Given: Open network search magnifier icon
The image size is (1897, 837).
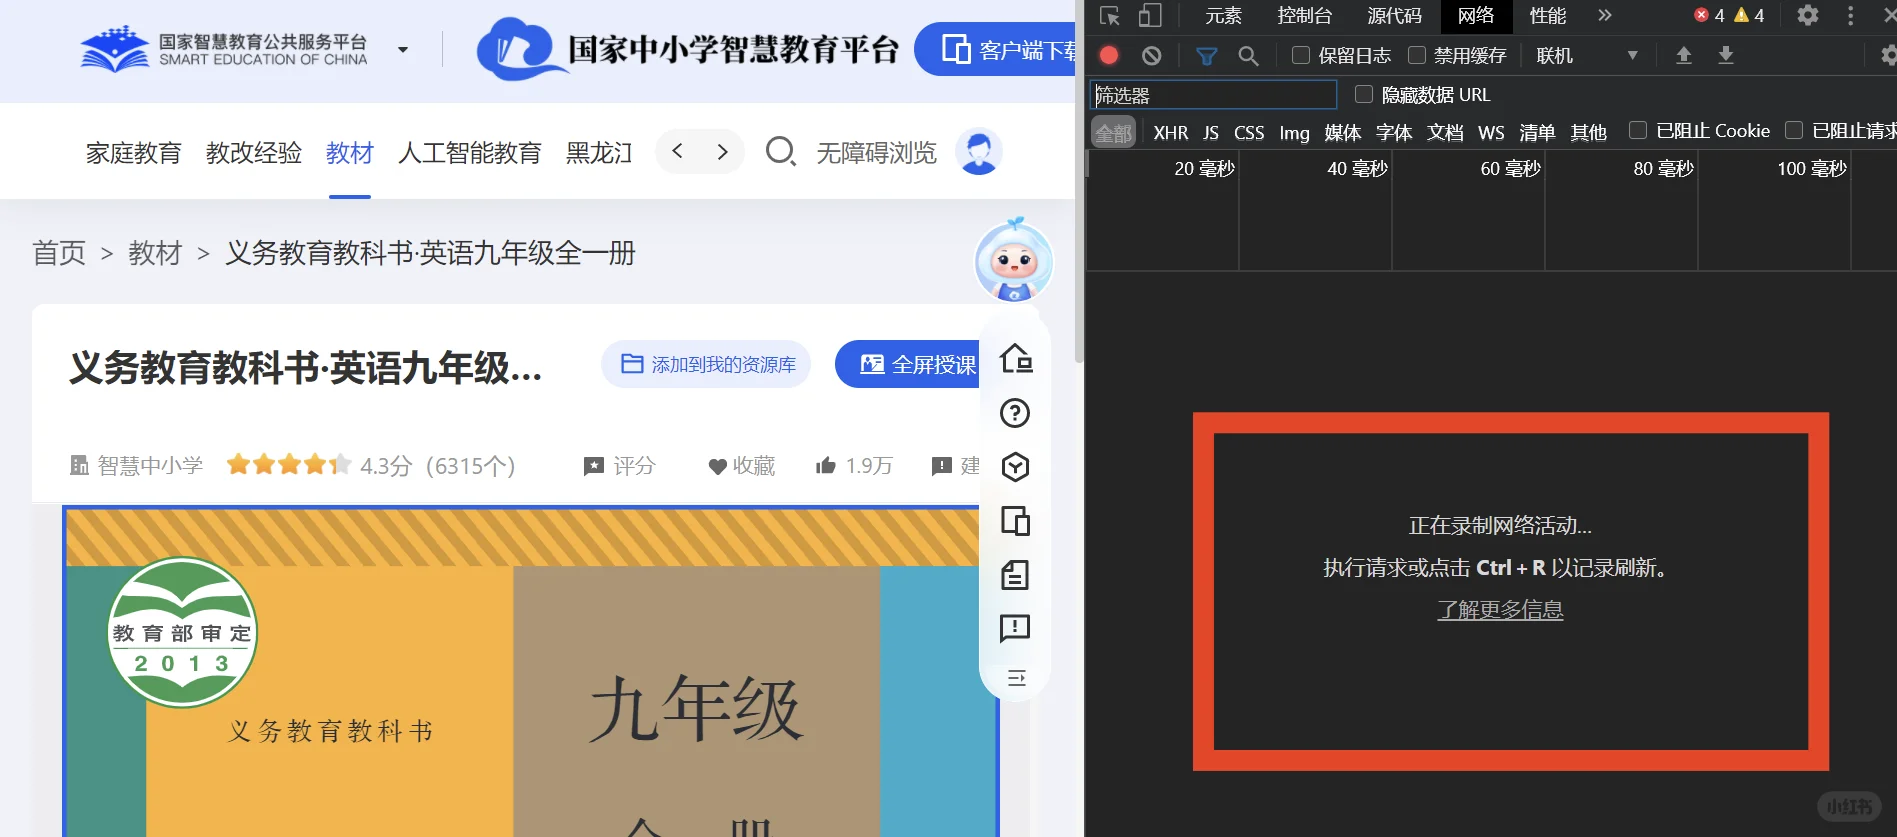Looking at the screenshot, I should (1248, 56).
